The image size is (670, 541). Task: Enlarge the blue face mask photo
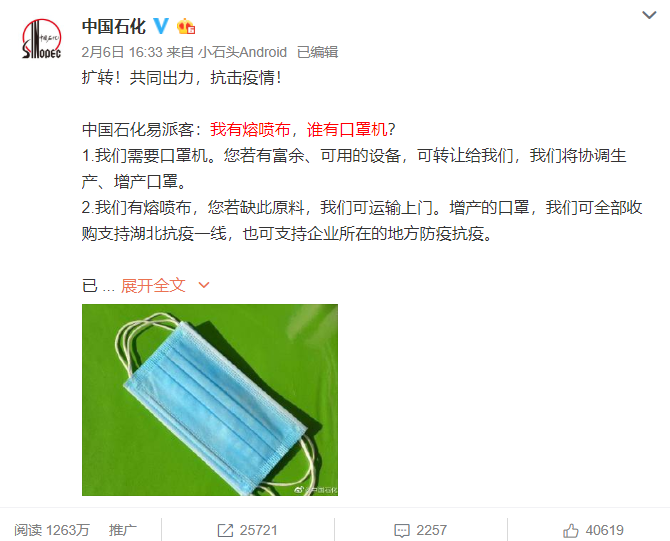pos(210,400)
